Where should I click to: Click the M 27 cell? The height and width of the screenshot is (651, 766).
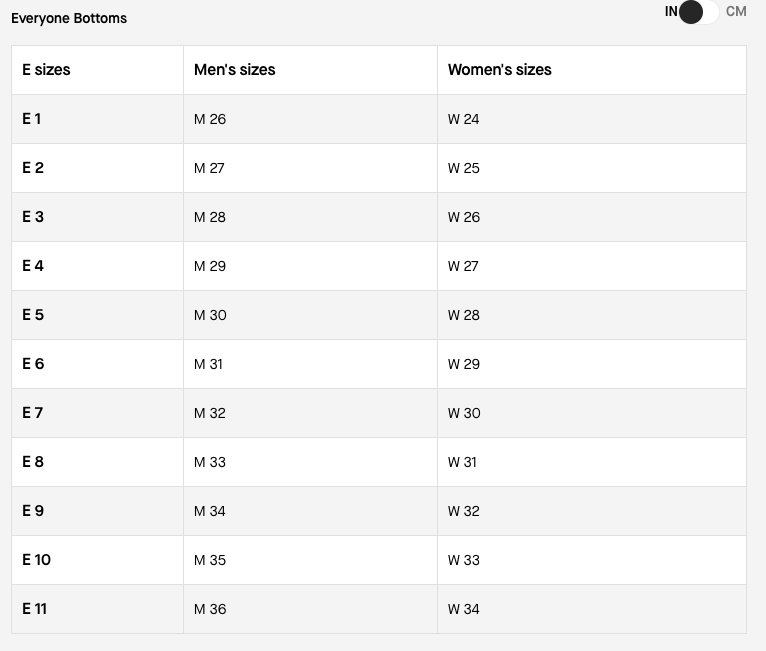tap(209, 168)
